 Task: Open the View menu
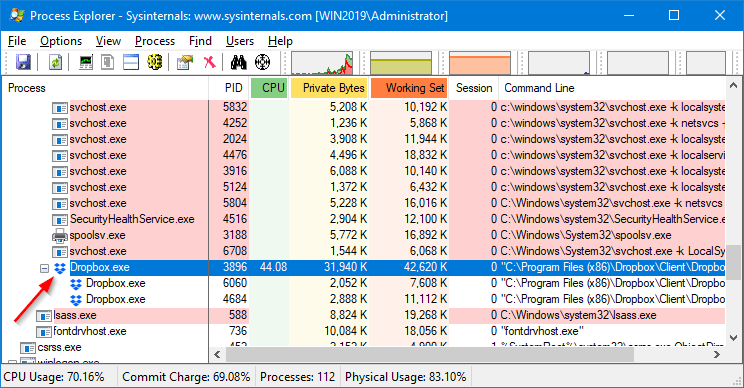point(108,41)
